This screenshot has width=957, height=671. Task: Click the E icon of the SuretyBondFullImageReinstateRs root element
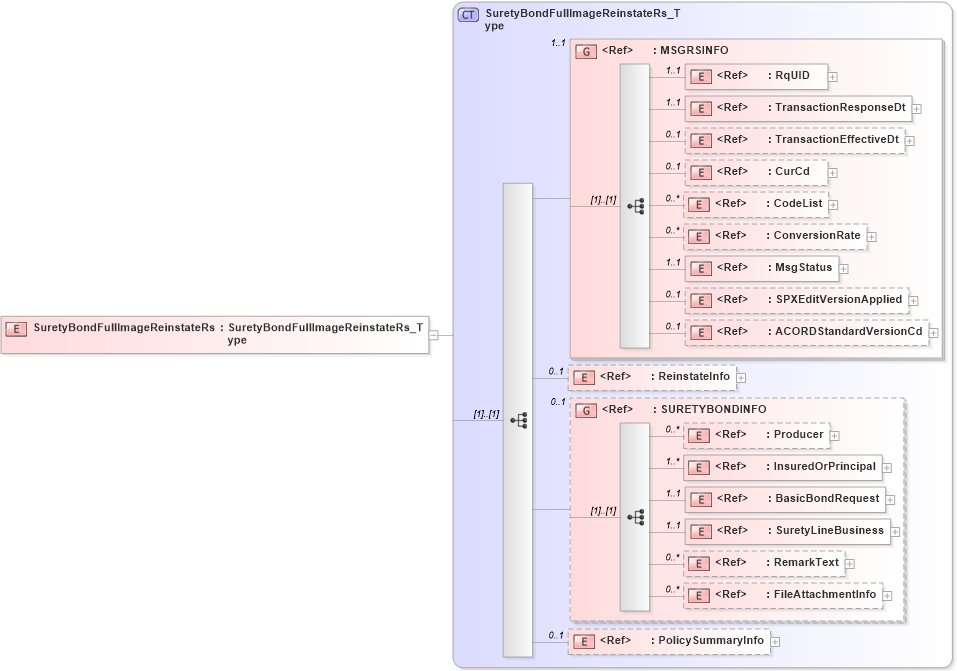click(15, 328)
